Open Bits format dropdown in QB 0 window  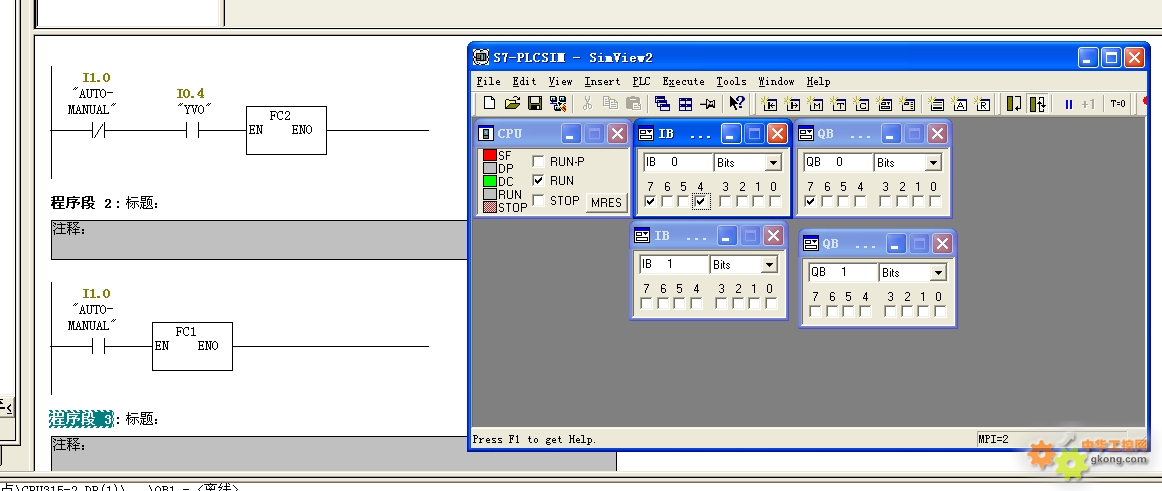point(933,162)
